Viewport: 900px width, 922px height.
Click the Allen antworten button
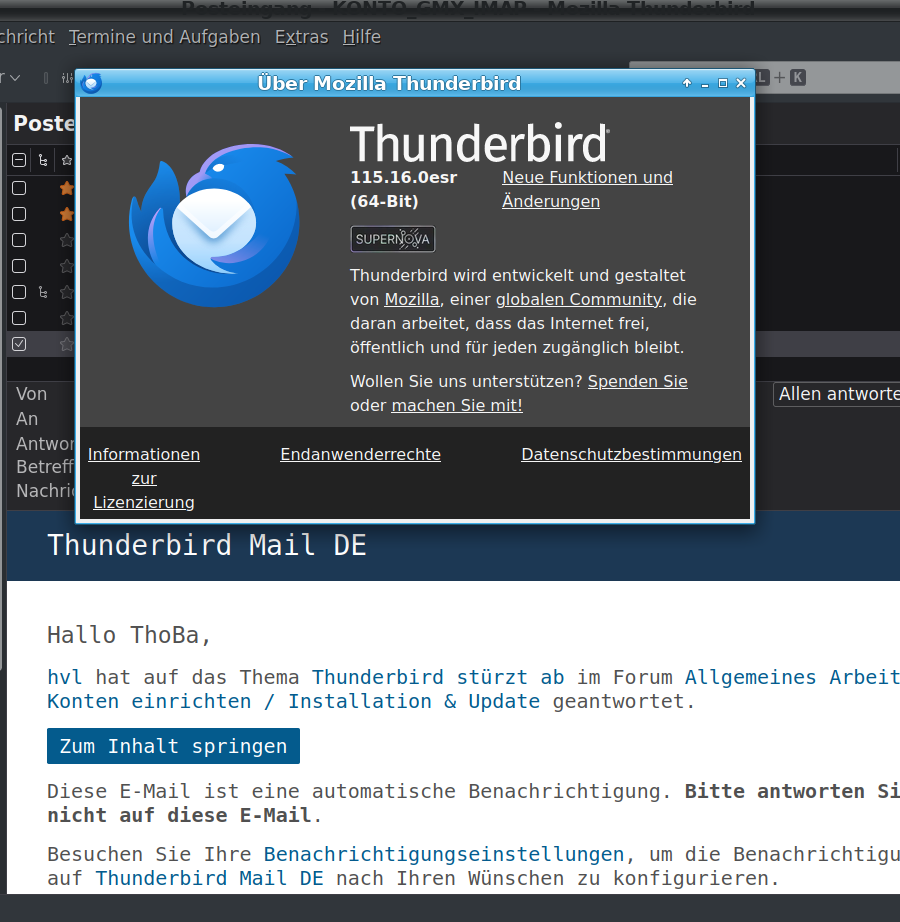(x=837, y=395)
